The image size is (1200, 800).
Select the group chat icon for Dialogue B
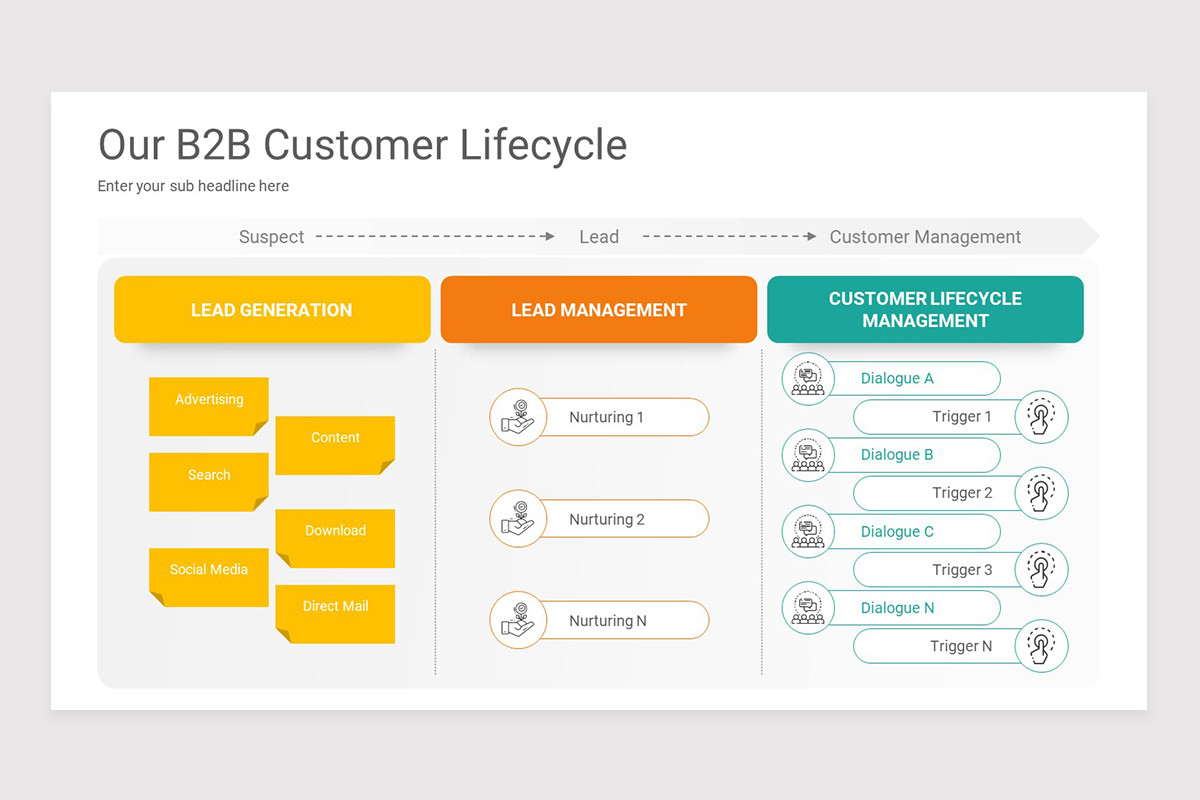pos(808,455)
